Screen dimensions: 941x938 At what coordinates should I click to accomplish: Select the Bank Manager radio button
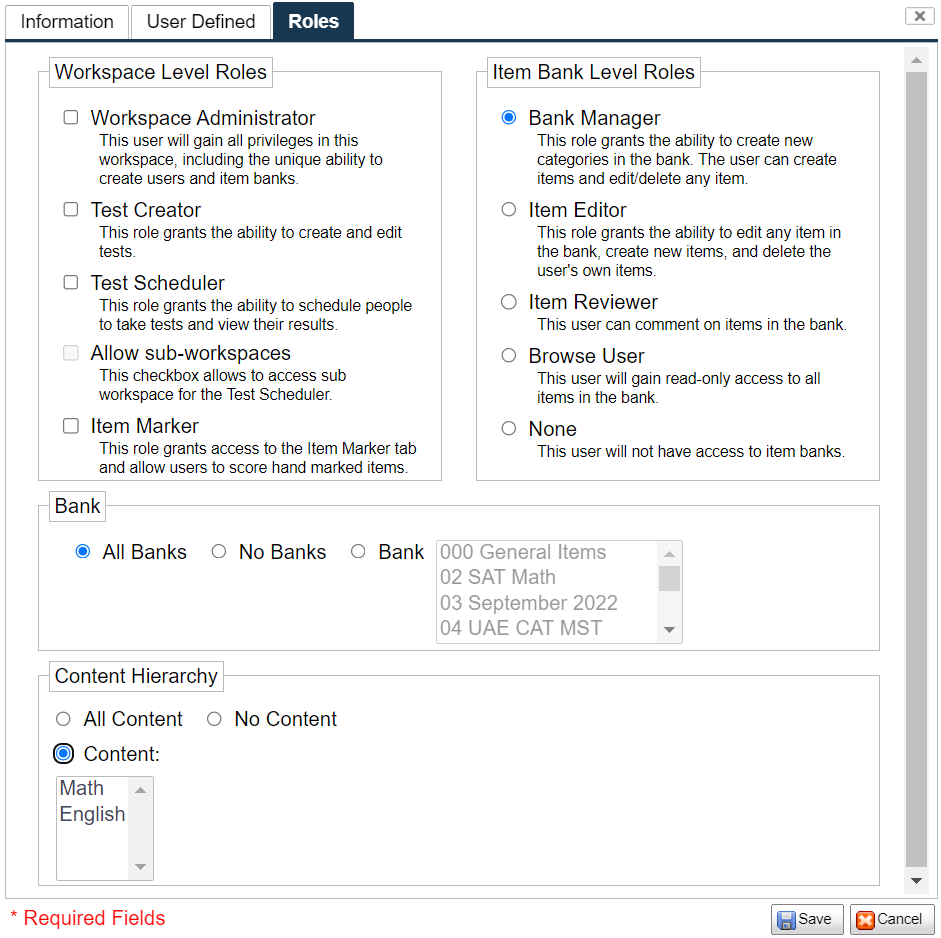point(508,117)
